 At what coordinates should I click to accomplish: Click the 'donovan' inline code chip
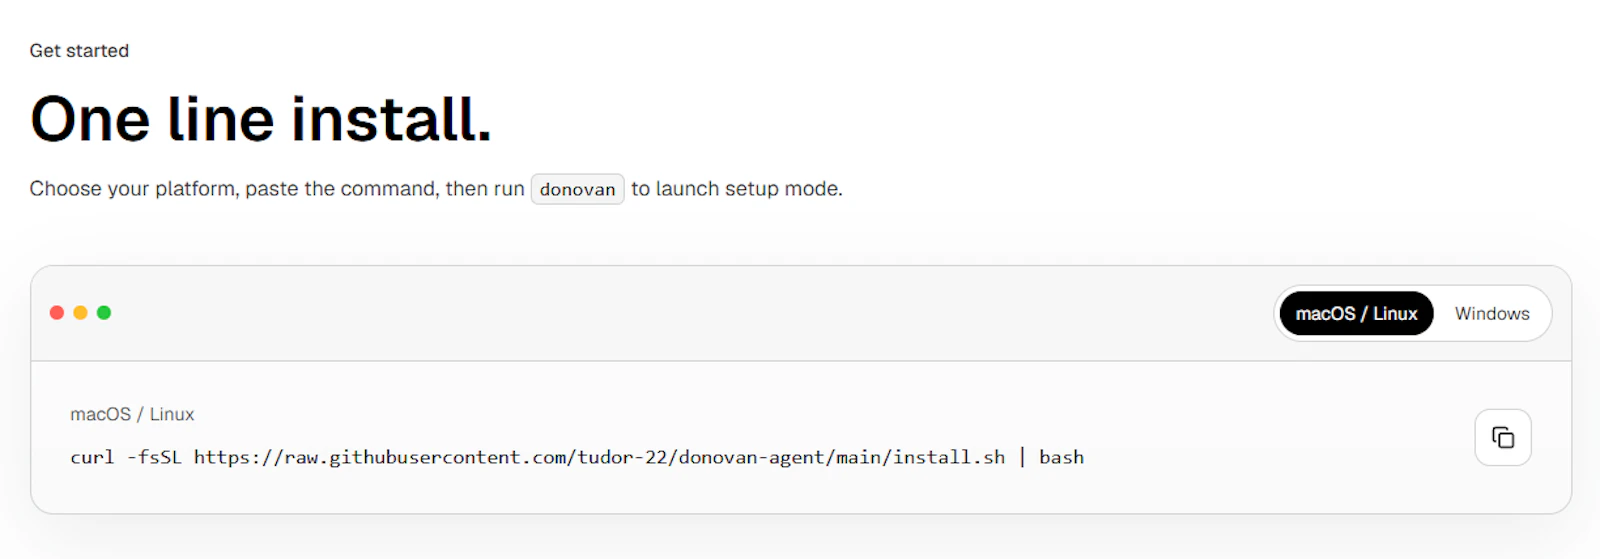pos(578,189)
